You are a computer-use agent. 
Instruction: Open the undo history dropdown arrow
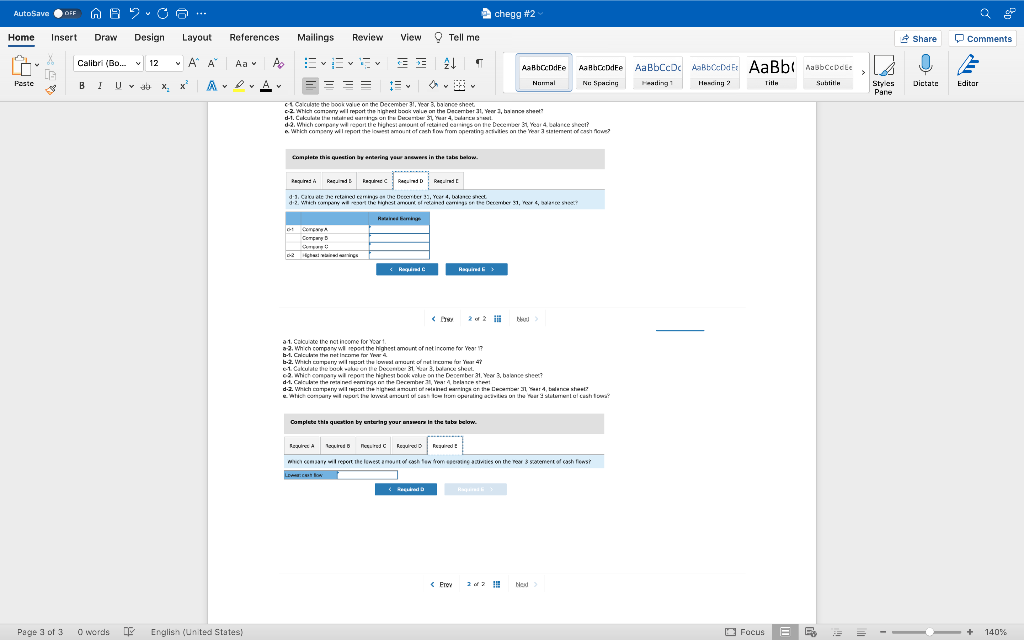coord(148,13)
